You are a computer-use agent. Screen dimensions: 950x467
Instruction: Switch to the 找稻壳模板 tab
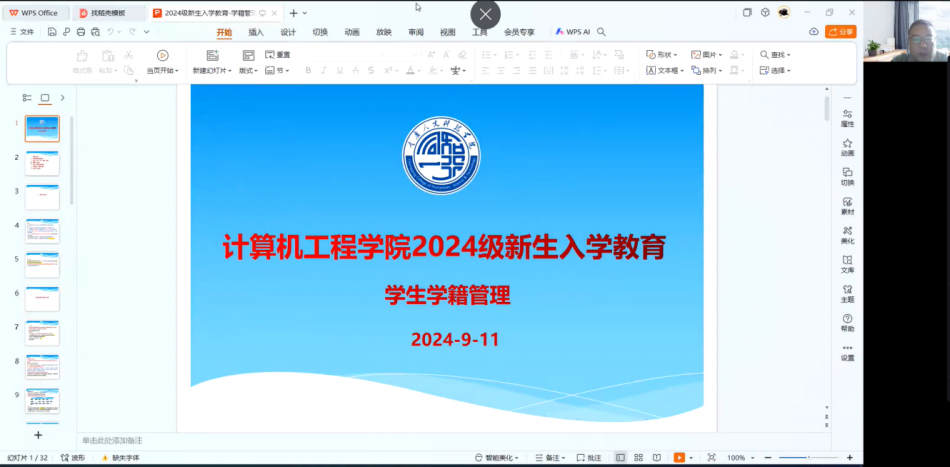(x=109, y=13)
